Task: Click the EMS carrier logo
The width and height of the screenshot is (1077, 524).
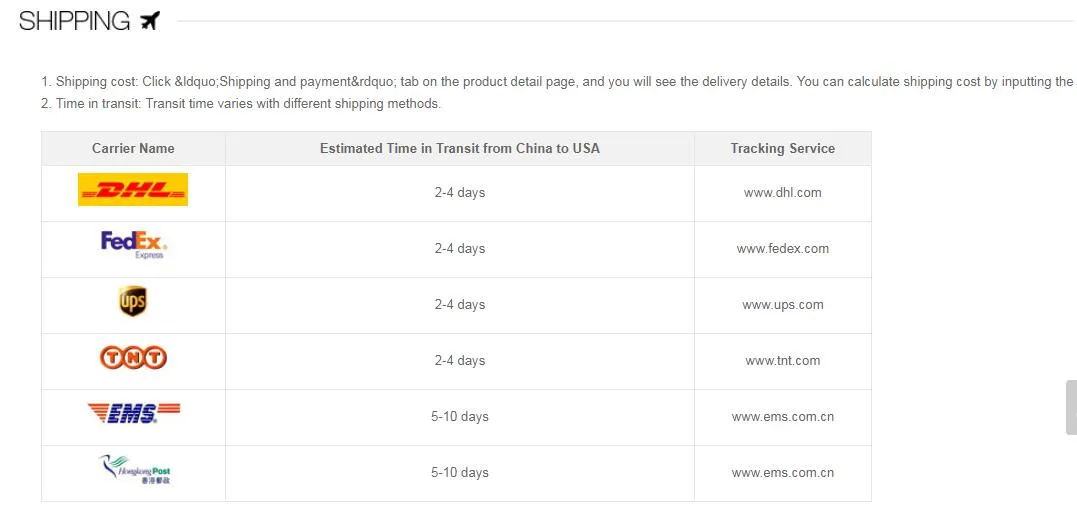Action: pos(133,413)
